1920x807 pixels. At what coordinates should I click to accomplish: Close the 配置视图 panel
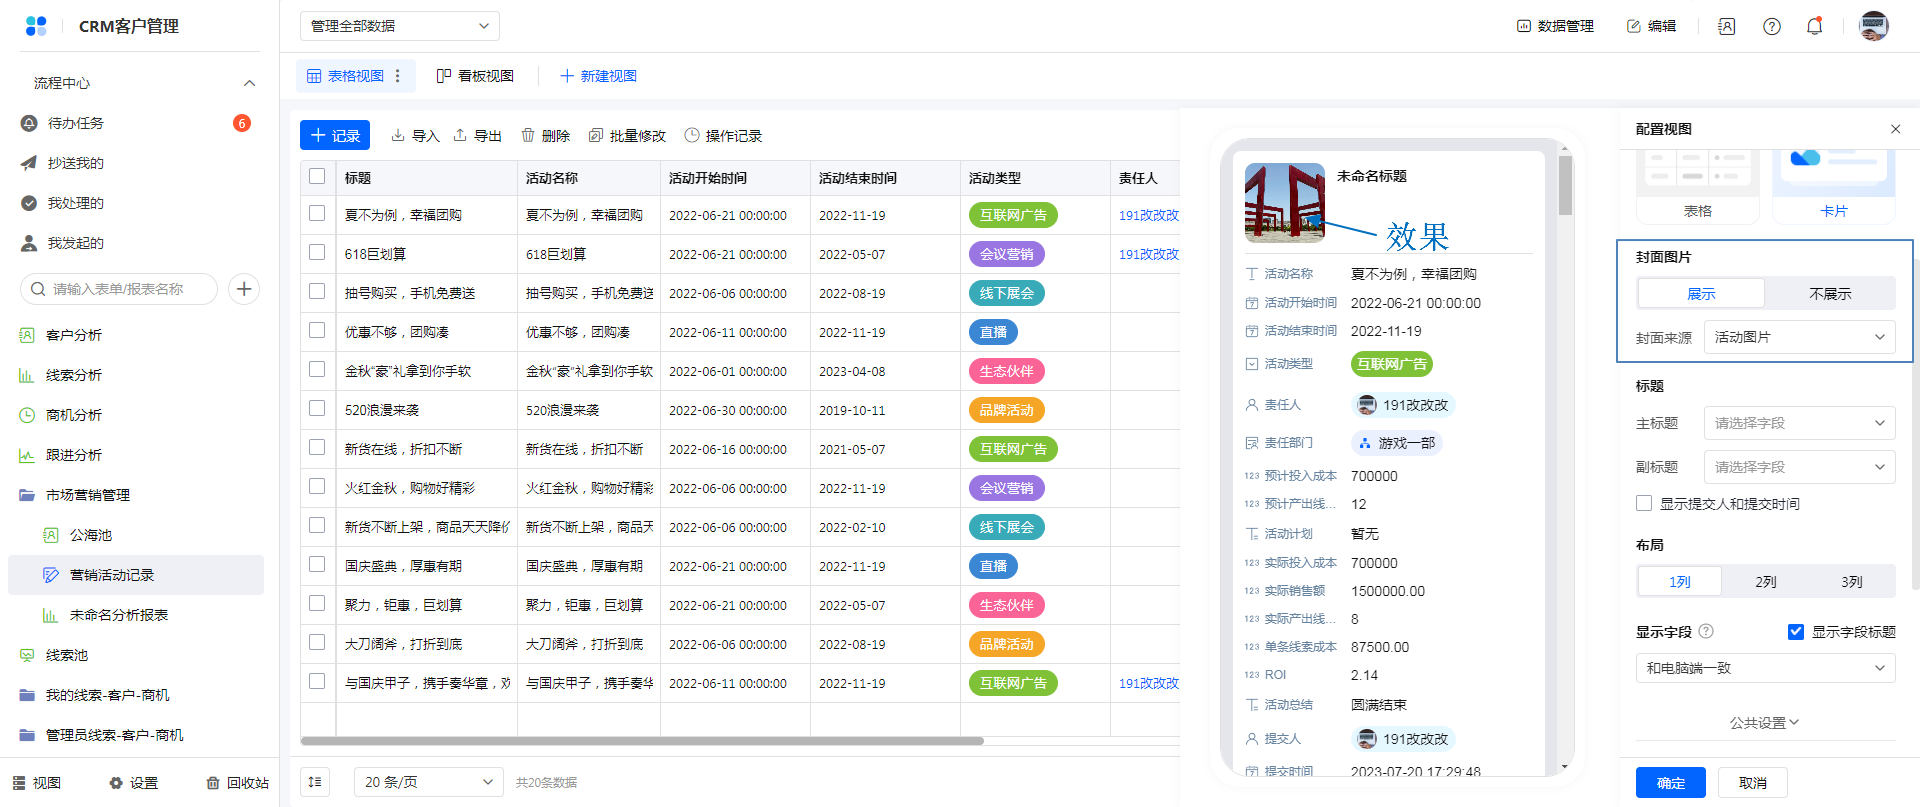click(1895, 129)
